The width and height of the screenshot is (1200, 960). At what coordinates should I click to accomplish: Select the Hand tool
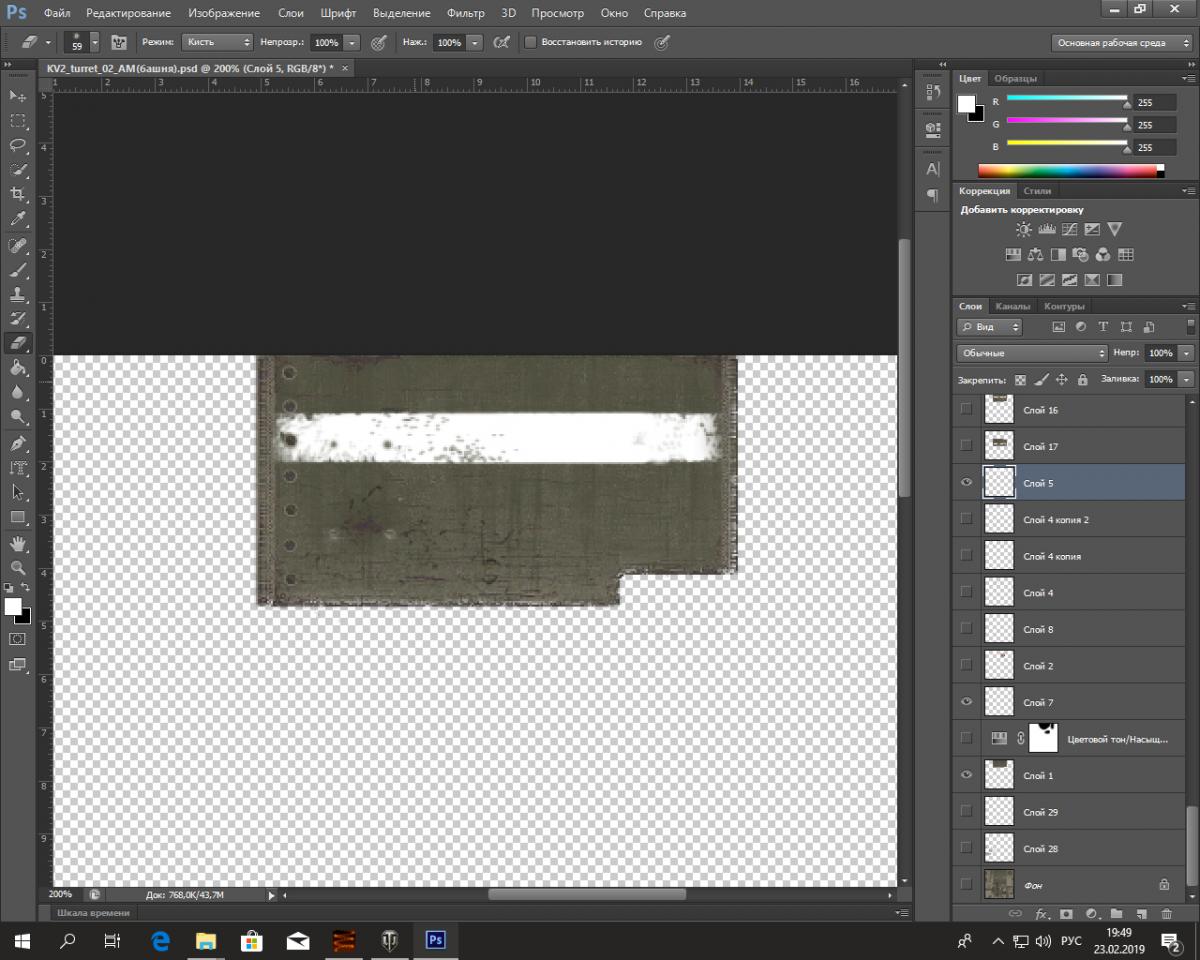(18, 543)
